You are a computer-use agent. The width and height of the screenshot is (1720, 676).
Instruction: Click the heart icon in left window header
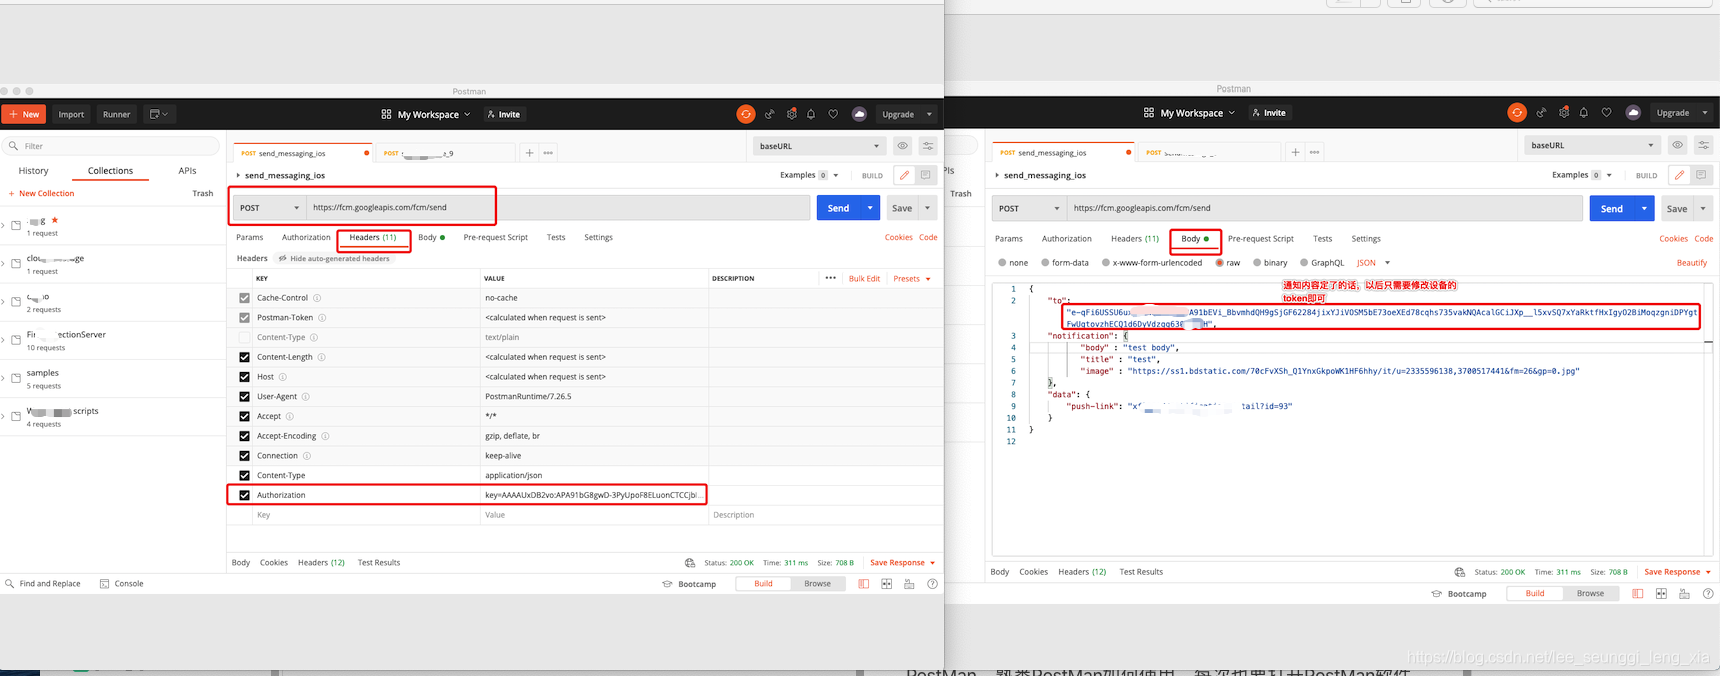click(833, 114)
